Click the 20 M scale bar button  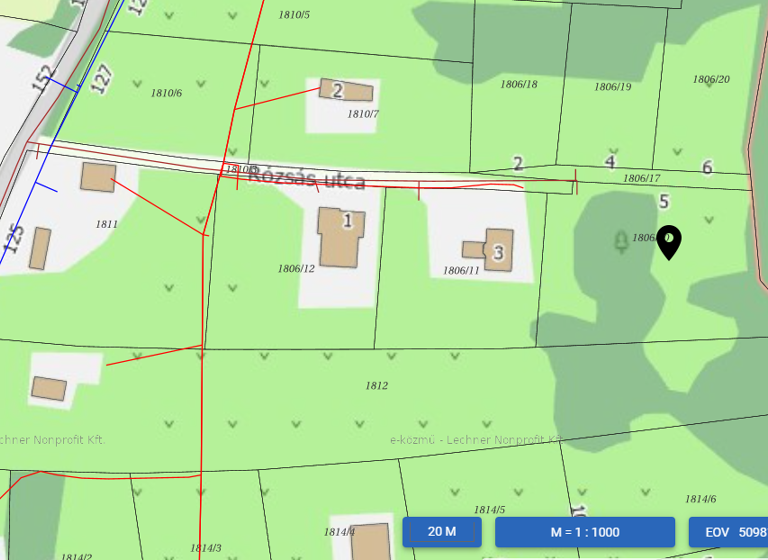point(442,532)
